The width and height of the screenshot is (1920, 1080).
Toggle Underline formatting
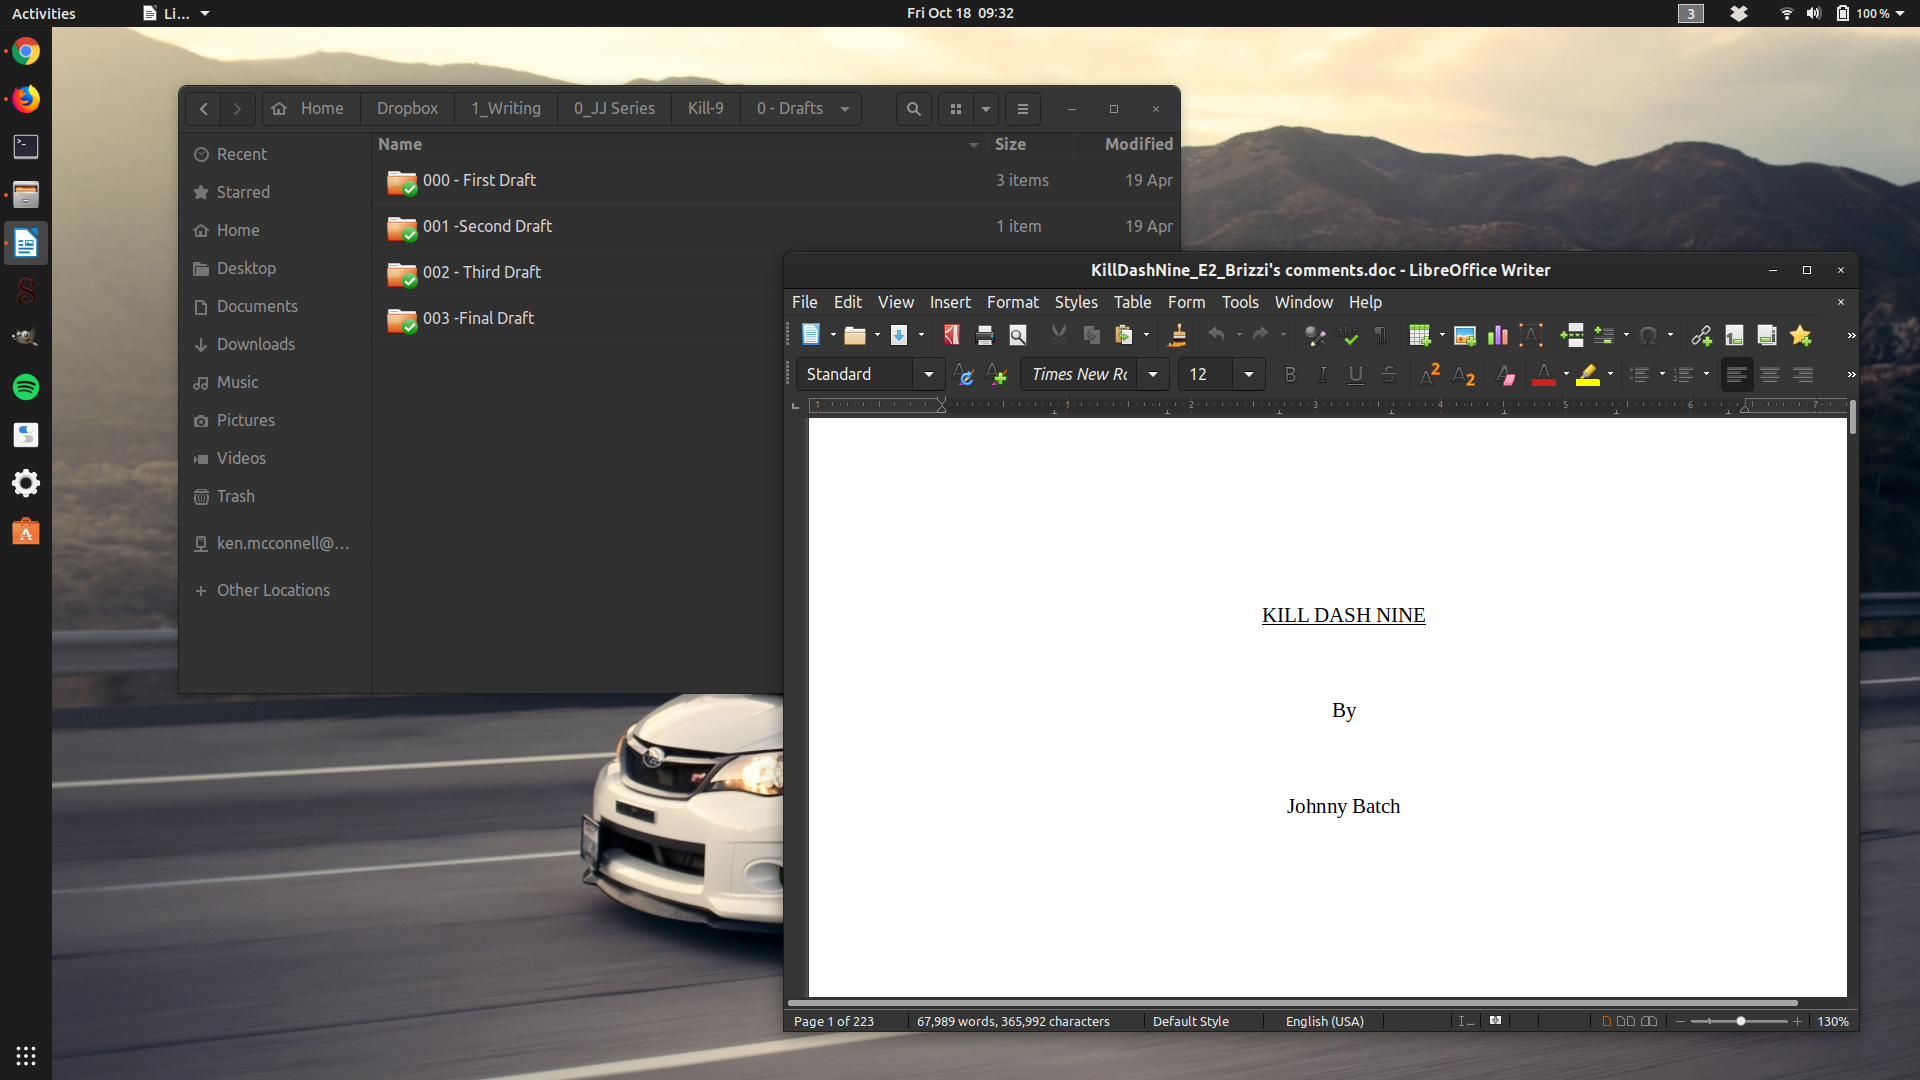click(x=1355, y=375)
